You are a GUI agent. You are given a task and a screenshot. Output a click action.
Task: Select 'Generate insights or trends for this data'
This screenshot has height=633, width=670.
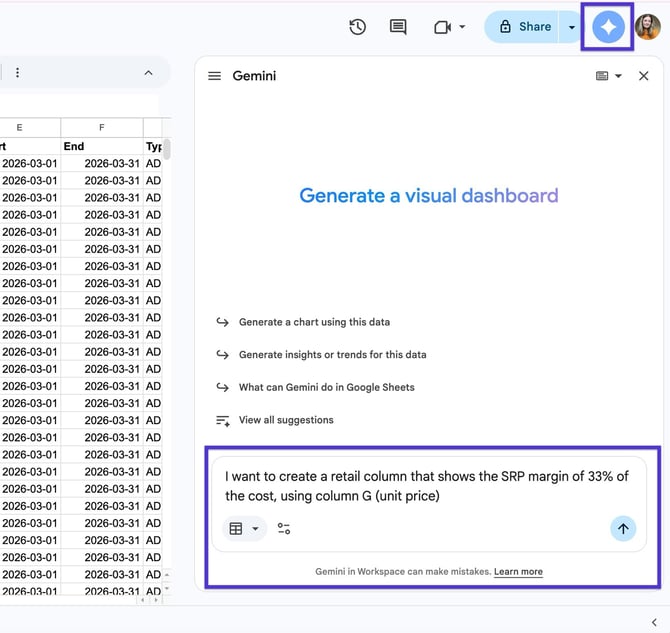pyautogui.click(x=332, y=355)
